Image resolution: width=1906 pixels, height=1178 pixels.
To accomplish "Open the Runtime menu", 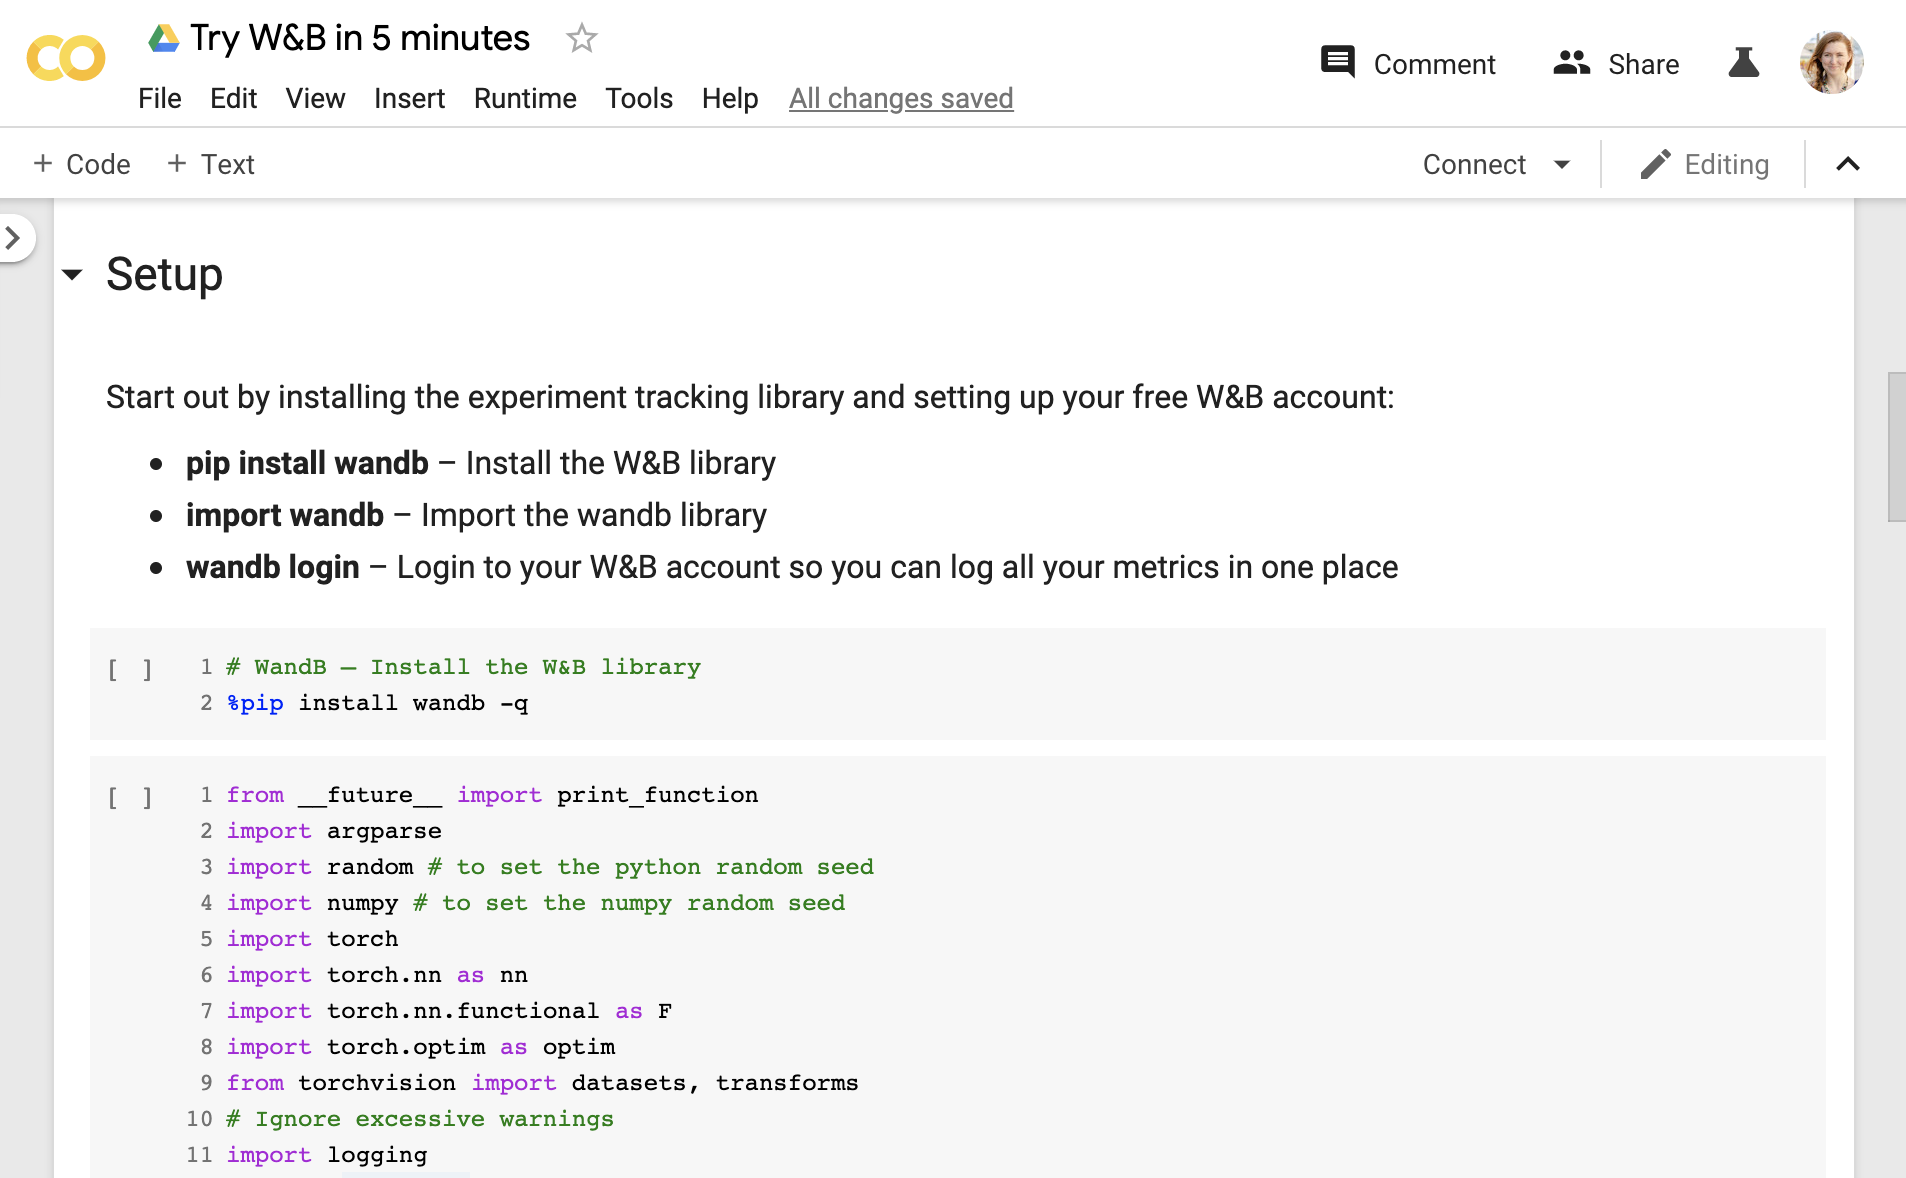I will click(x=524, y=98).
